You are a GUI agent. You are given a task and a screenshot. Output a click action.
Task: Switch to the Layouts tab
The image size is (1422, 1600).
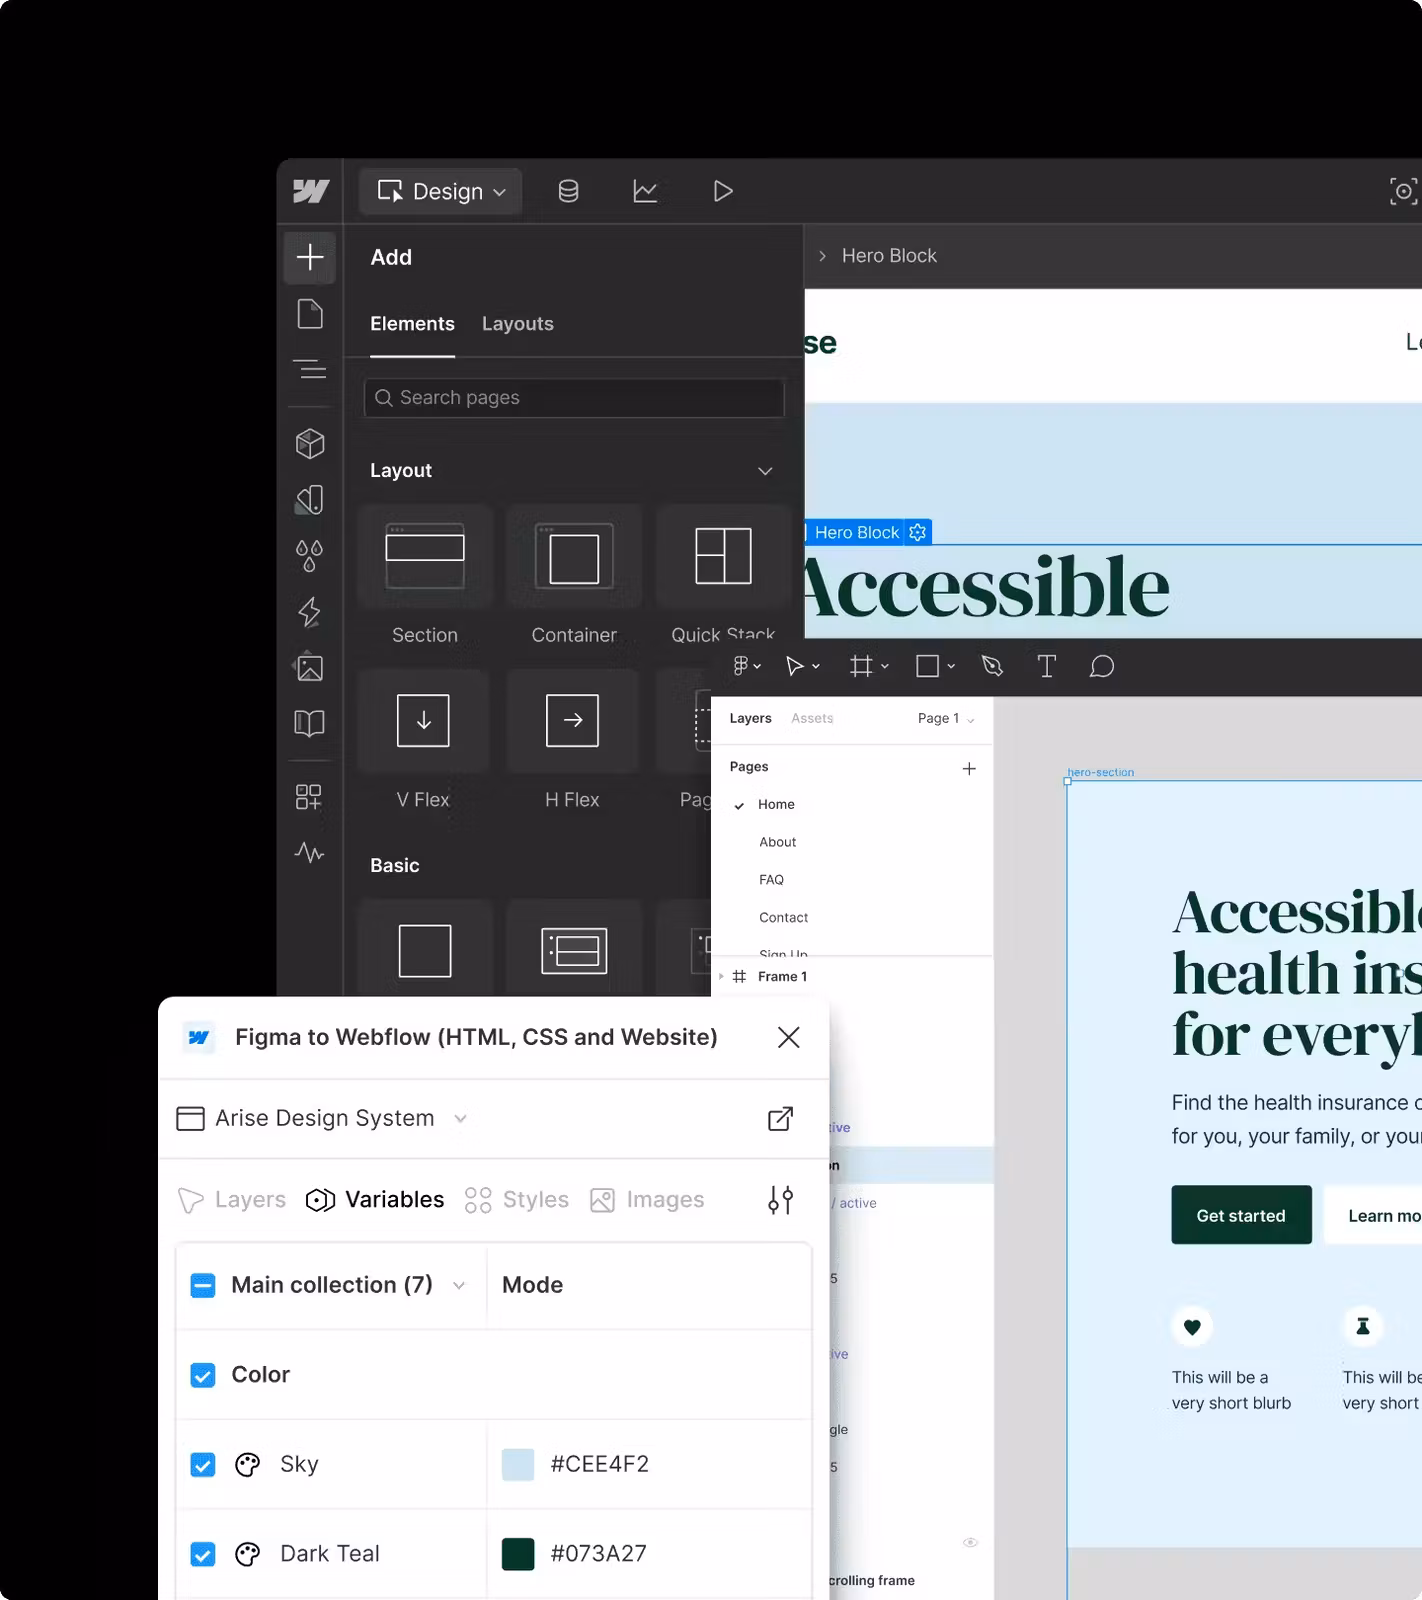click(517, 324)
